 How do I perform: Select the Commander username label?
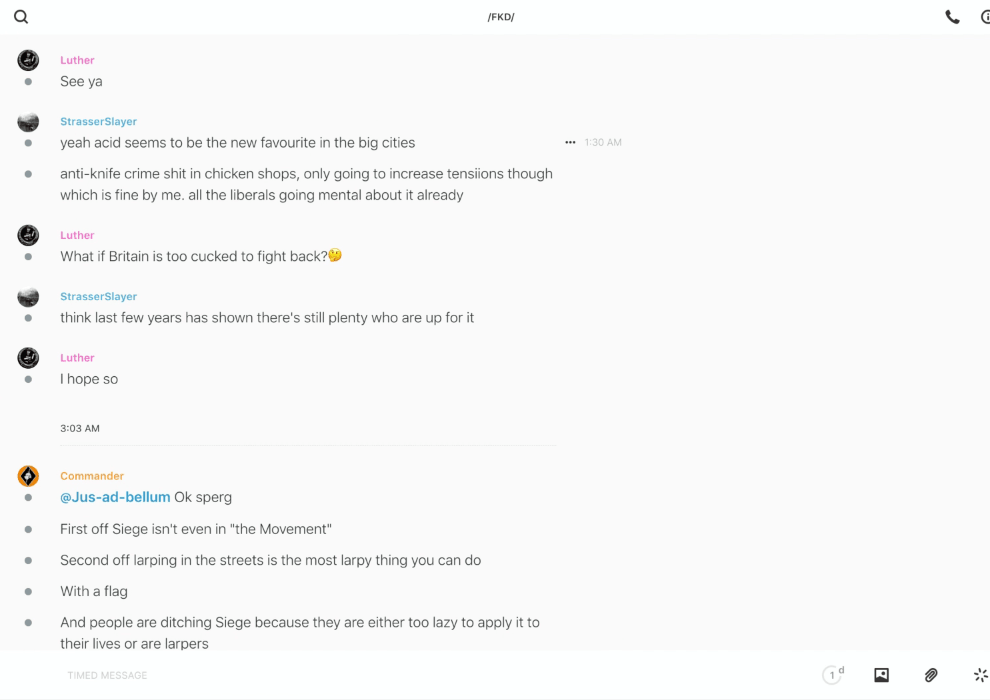[x=92, y=476]
